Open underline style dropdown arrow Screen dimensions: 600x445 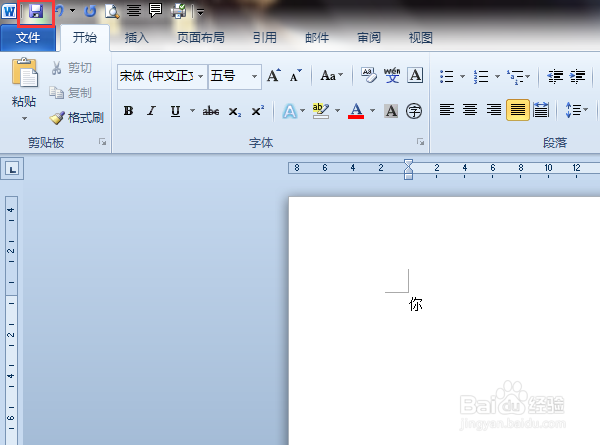pyautogui.click(x=192, y=111)
